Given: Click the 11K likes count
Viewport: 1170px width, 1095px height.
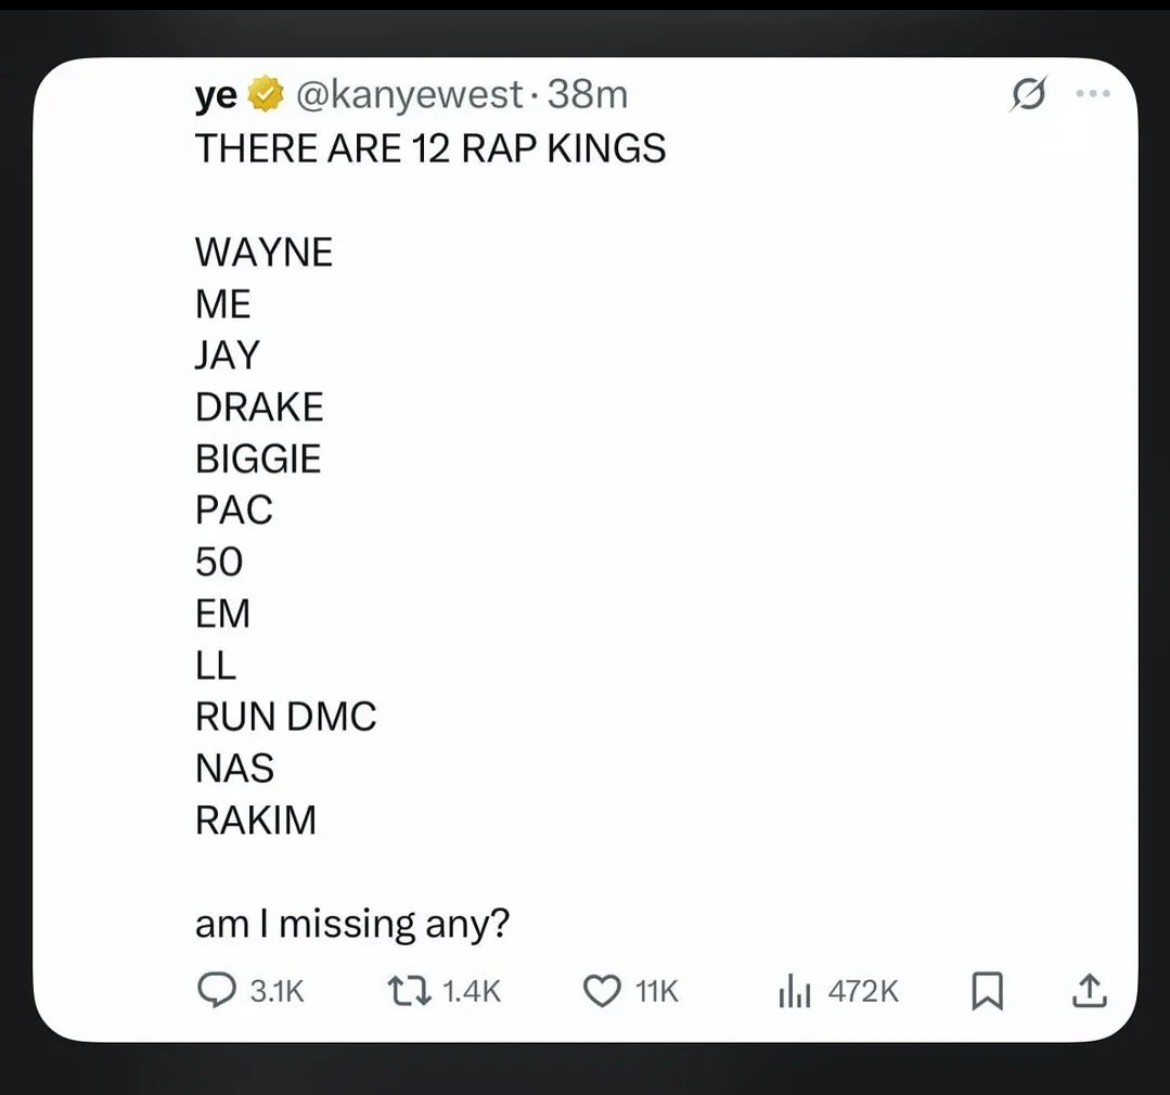Looking at the screenshot, I should [657, 992].
